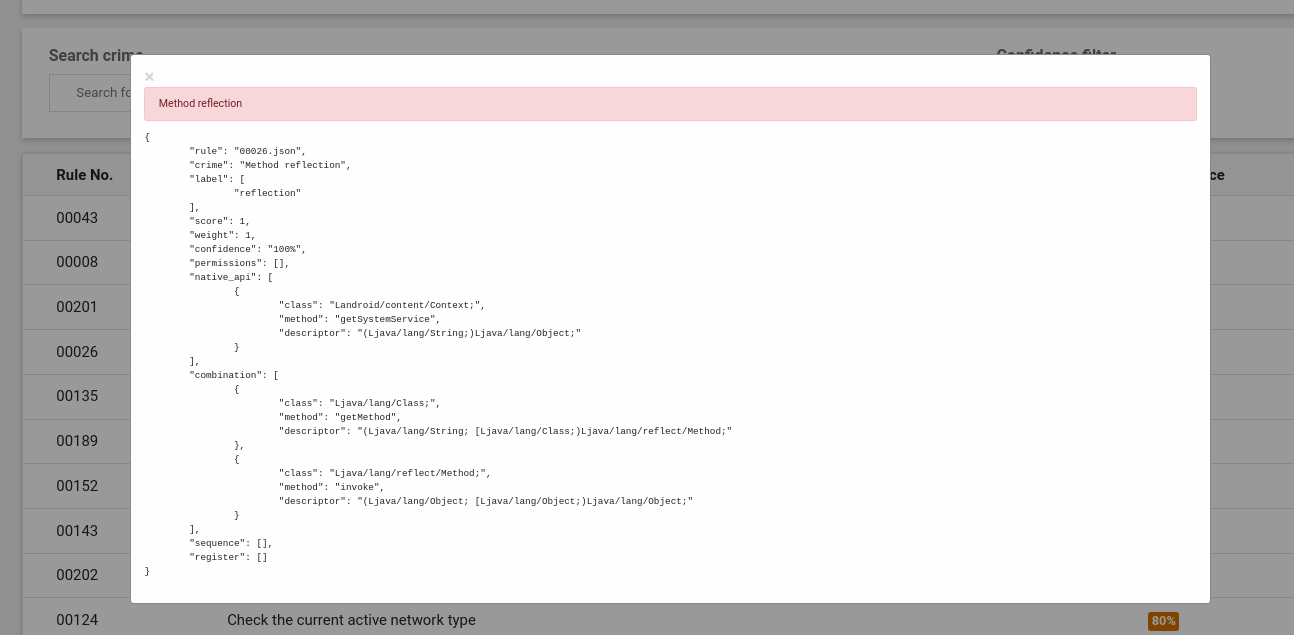The height and width of the screenshot is (635, 1294).
Task: Select rule 00201 in the table
Action: click(77, 307)
